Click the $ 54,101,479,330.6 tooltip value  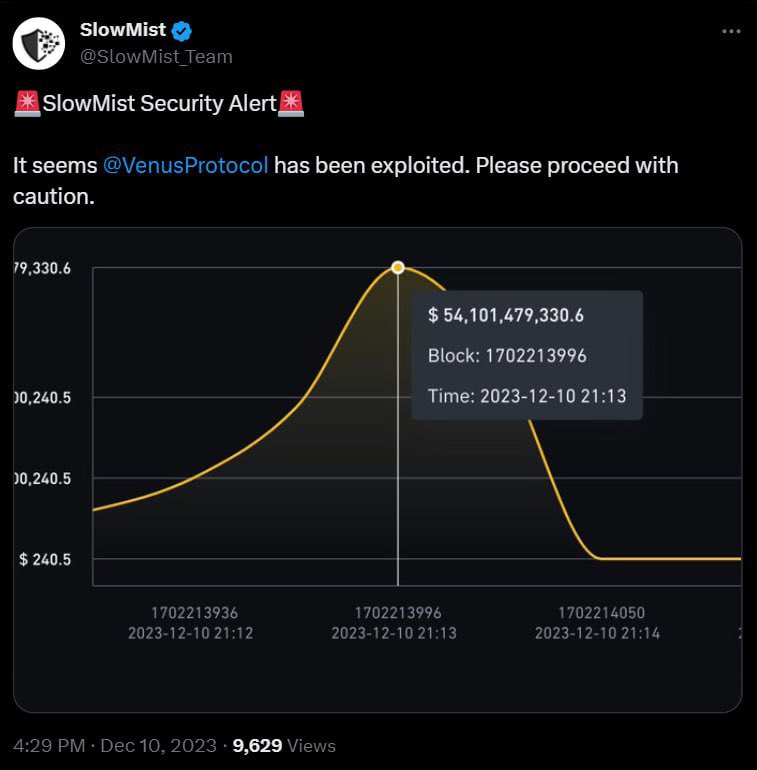[506, 315]
